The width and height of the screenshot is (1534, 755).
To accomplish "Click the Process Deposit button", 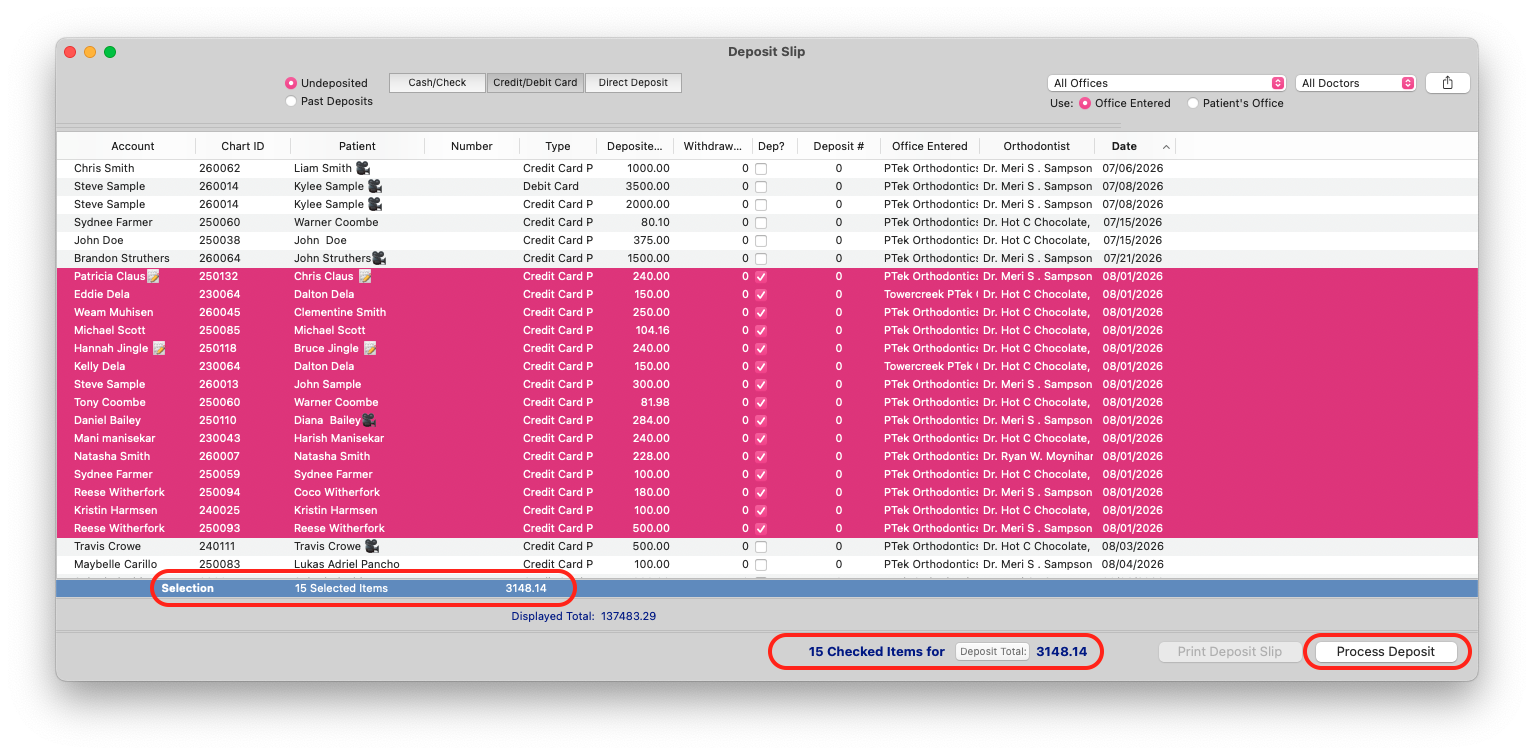I will click(x=1385, y=651).
